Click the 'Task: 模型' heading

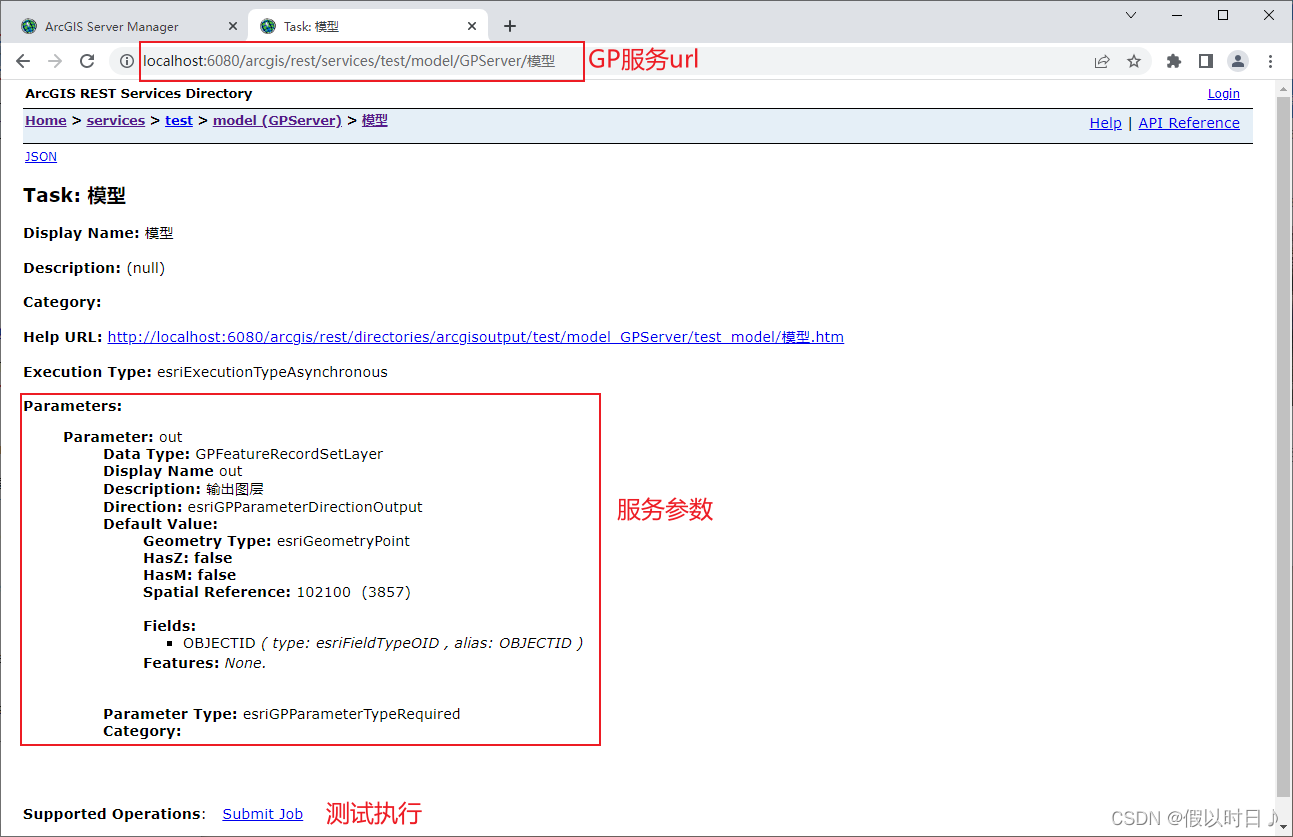pos(75,196)
